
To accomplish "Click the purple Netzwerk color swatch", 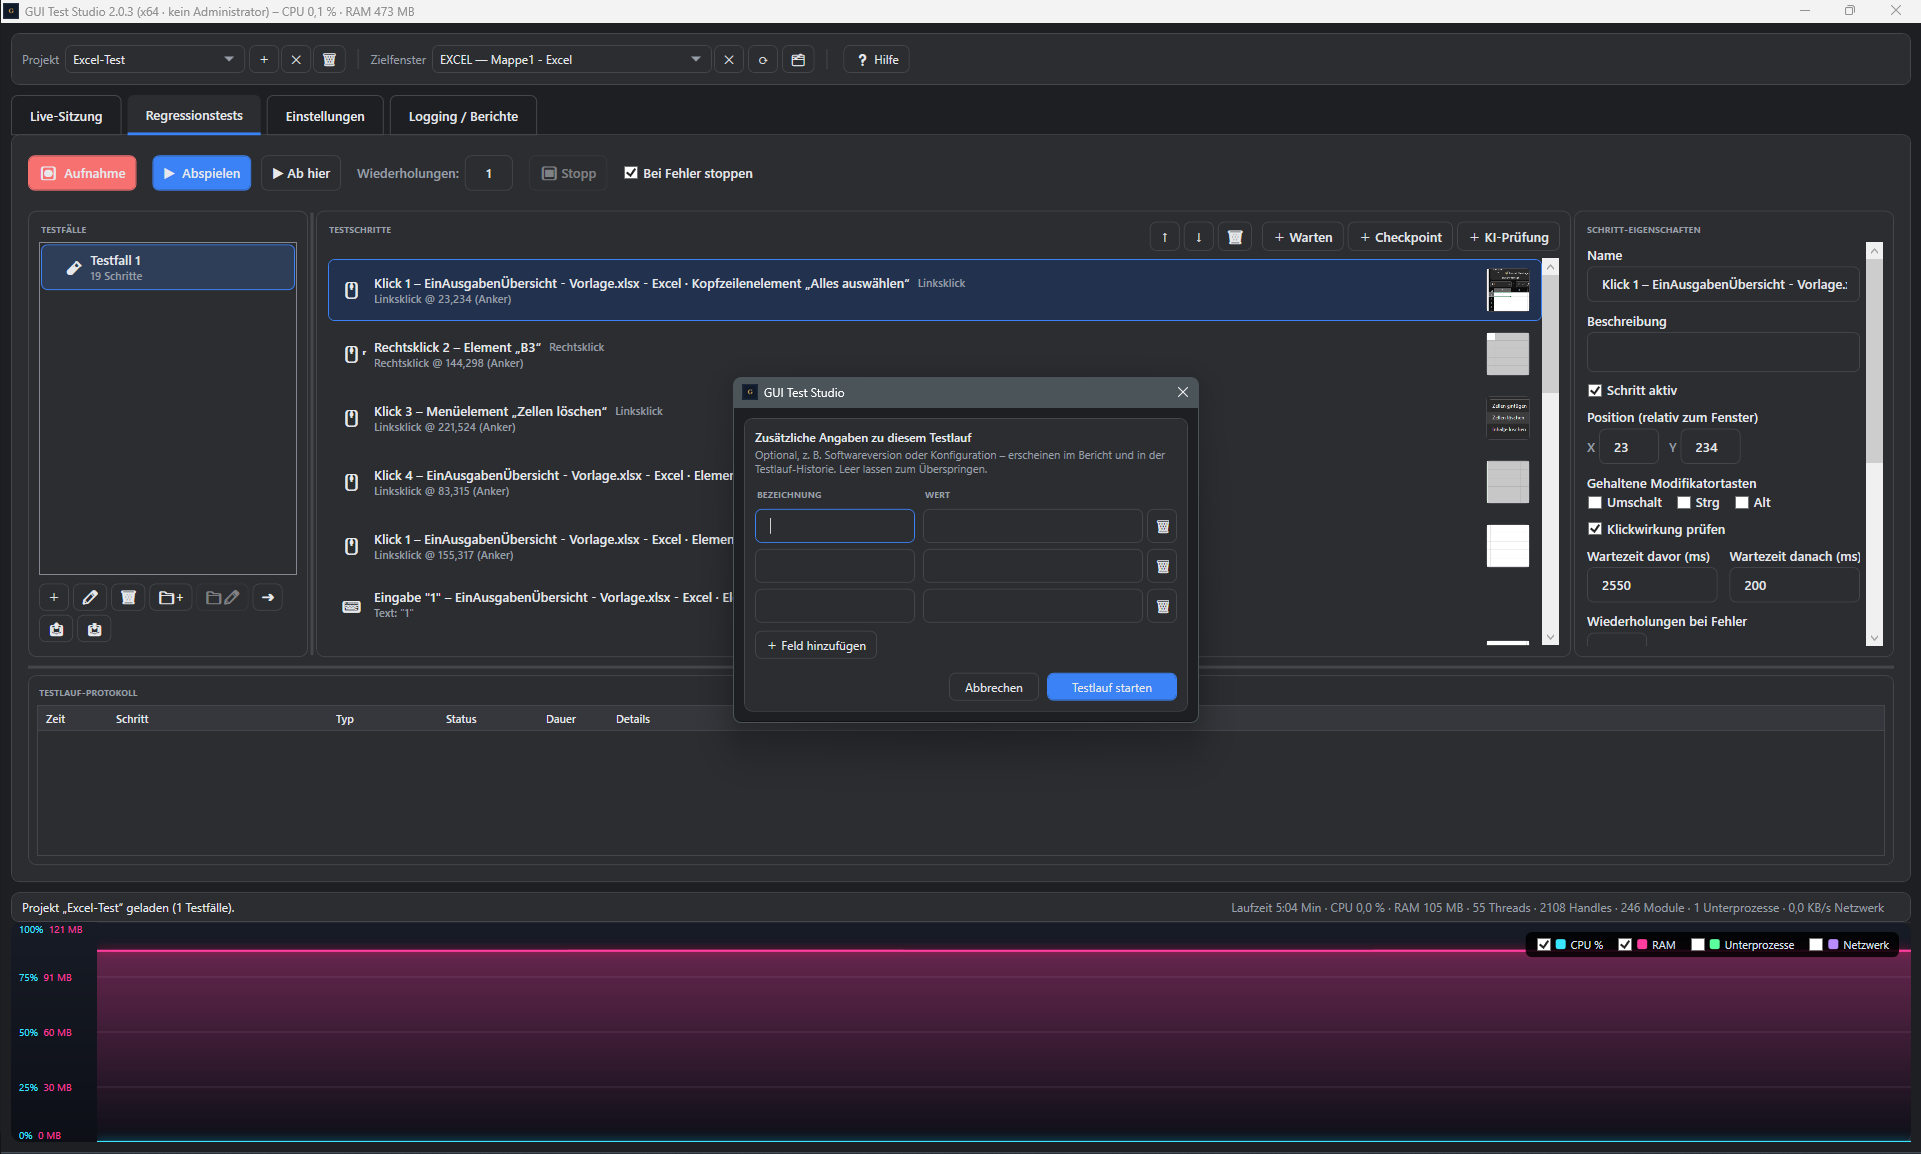I will point(1833,945).
